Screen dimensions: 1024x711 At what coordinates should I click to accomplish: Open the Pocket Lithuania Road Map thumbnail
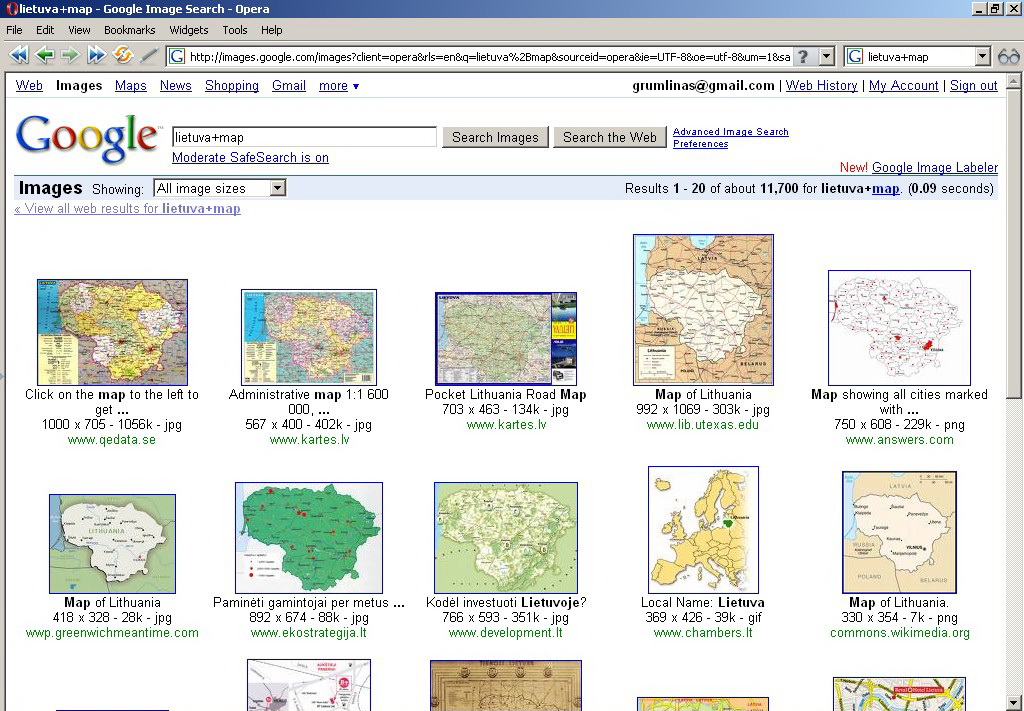506,339
